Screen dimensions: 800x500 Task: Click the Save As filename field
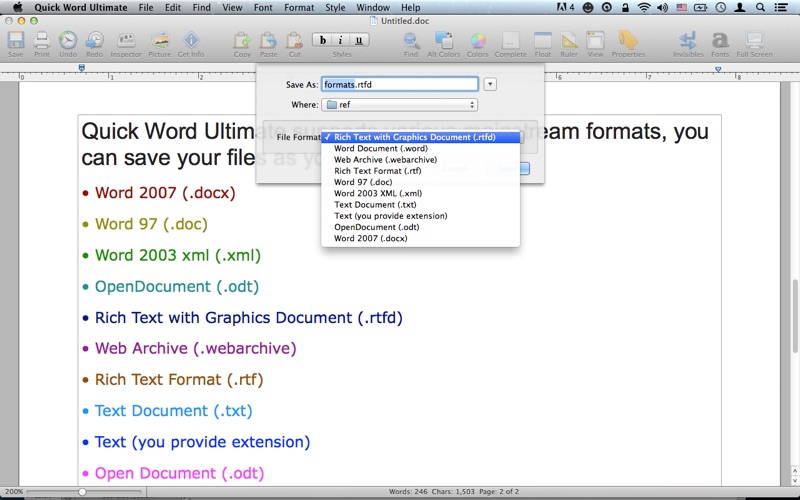coord(399,84)
